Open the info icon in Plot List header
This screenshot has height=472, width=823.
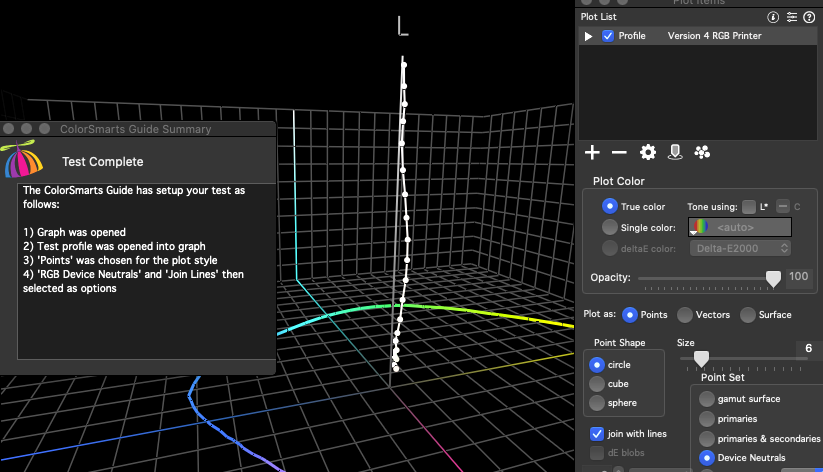point(773,17)
